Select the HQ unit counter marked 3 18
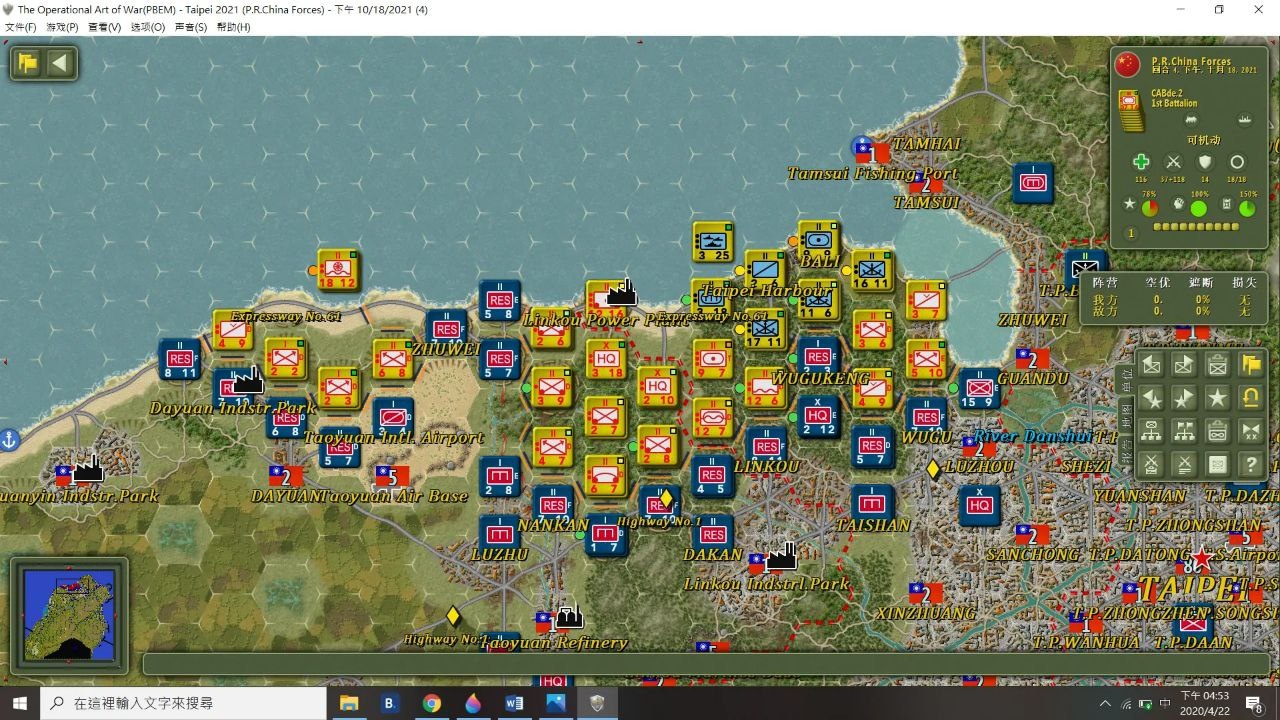 click(x=605, y=360)
